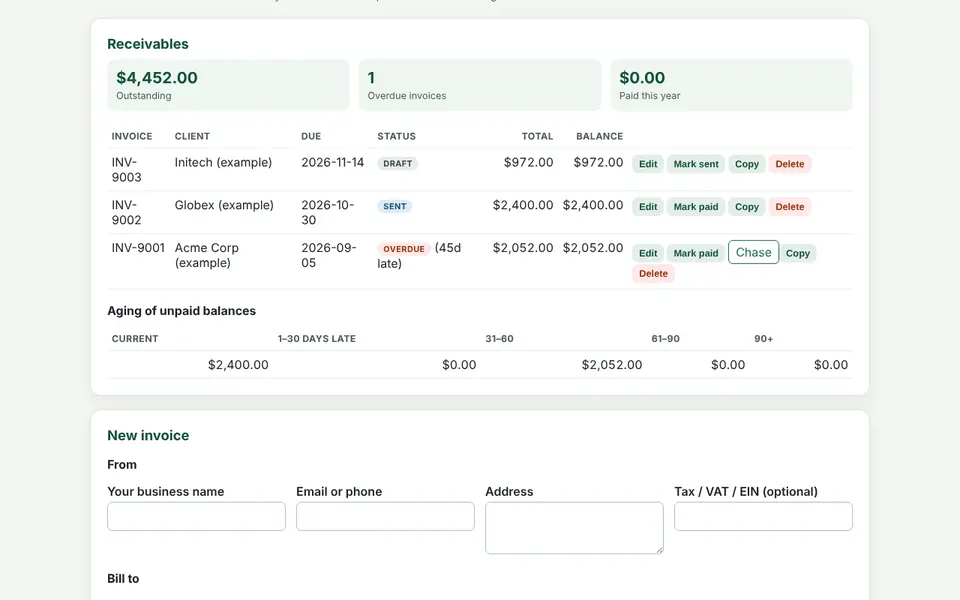The width and height of the screenshot is (960, 600).
Task: Click the 1–30 DAYS LATE aging header
Action: tap(317, 339)
